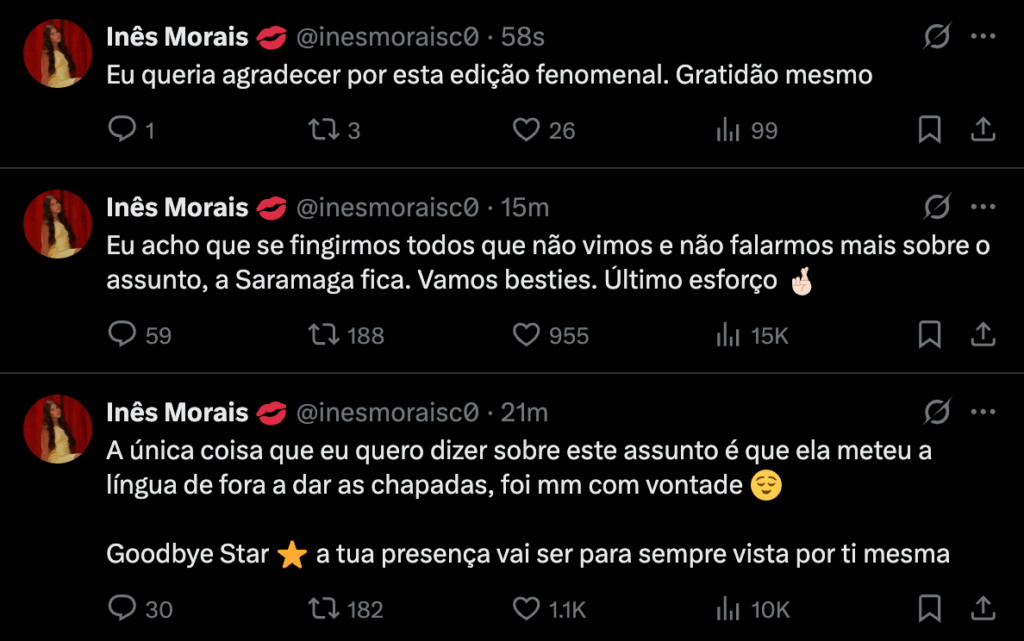1024x641 pixels.
Task: Open the 21m timestamp of the last tweet
Action: [x=524, y=412]
